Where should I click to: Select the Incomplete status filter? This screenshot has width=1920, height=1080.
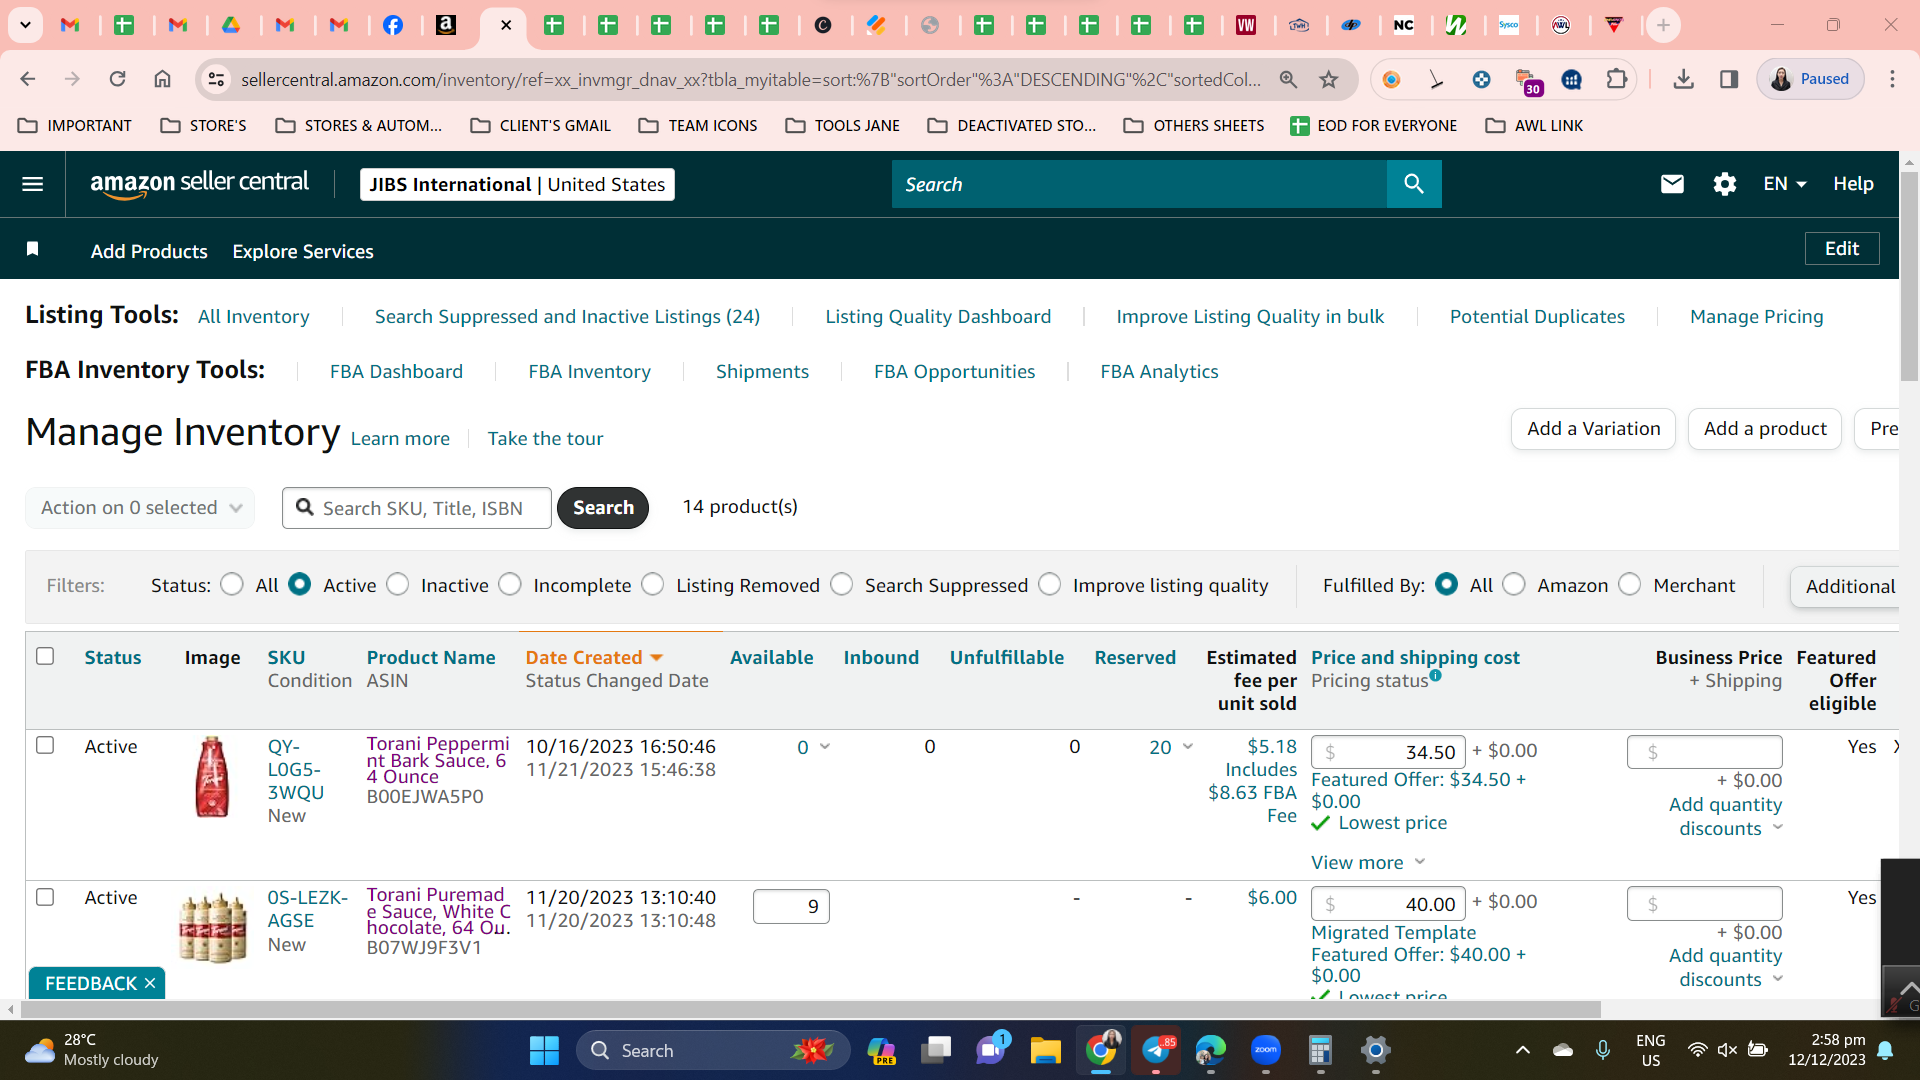tap(510, 584)
